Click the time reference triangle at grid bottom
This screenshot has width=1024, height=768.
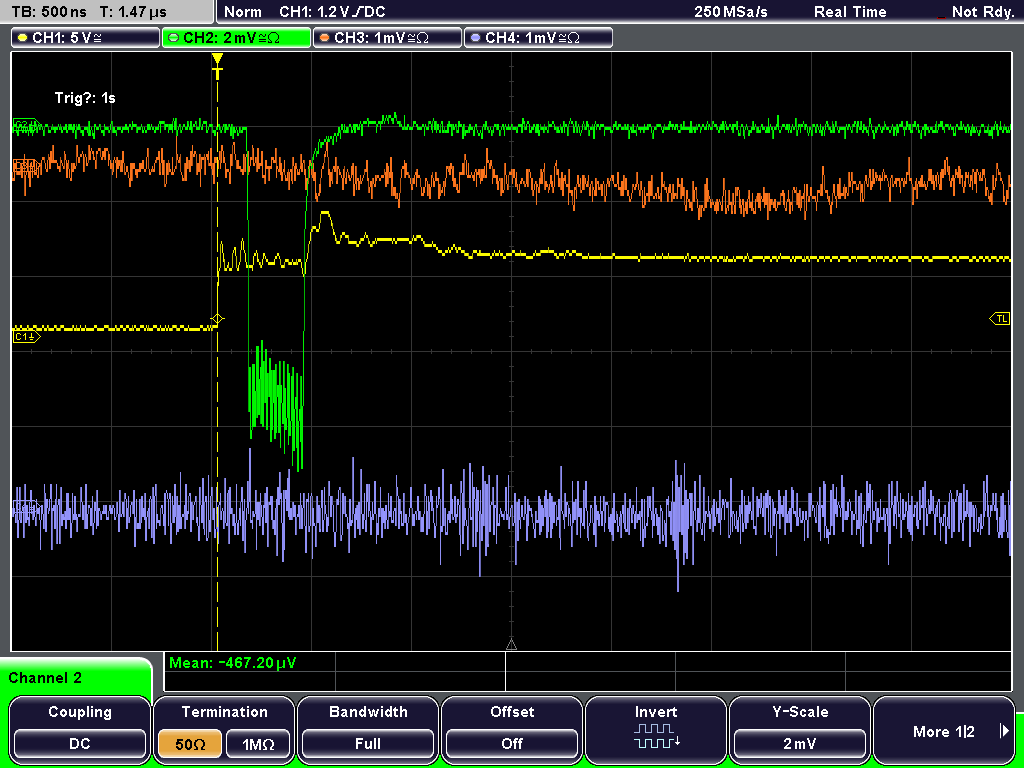pos(511,645)
